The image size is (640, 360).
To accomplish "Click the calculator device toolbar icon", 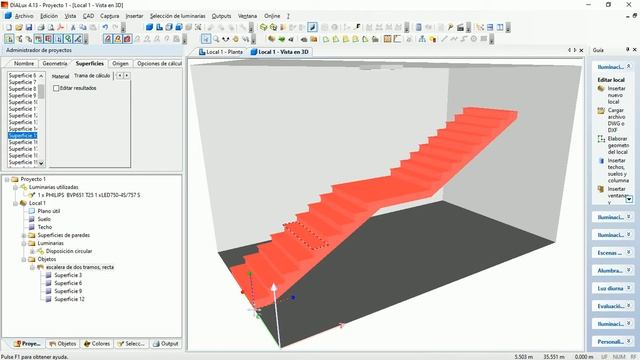I will 418,27.
